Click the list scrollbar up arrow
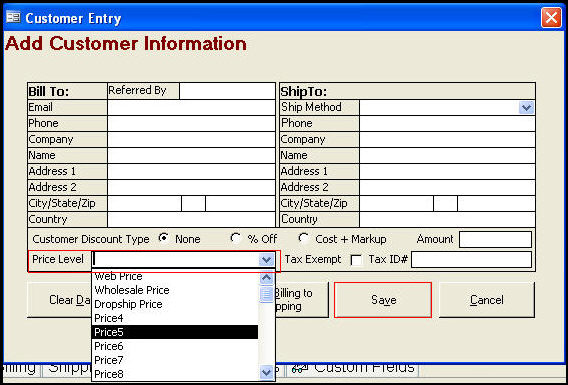The image size is (568, 385). (x=267, y=278)
